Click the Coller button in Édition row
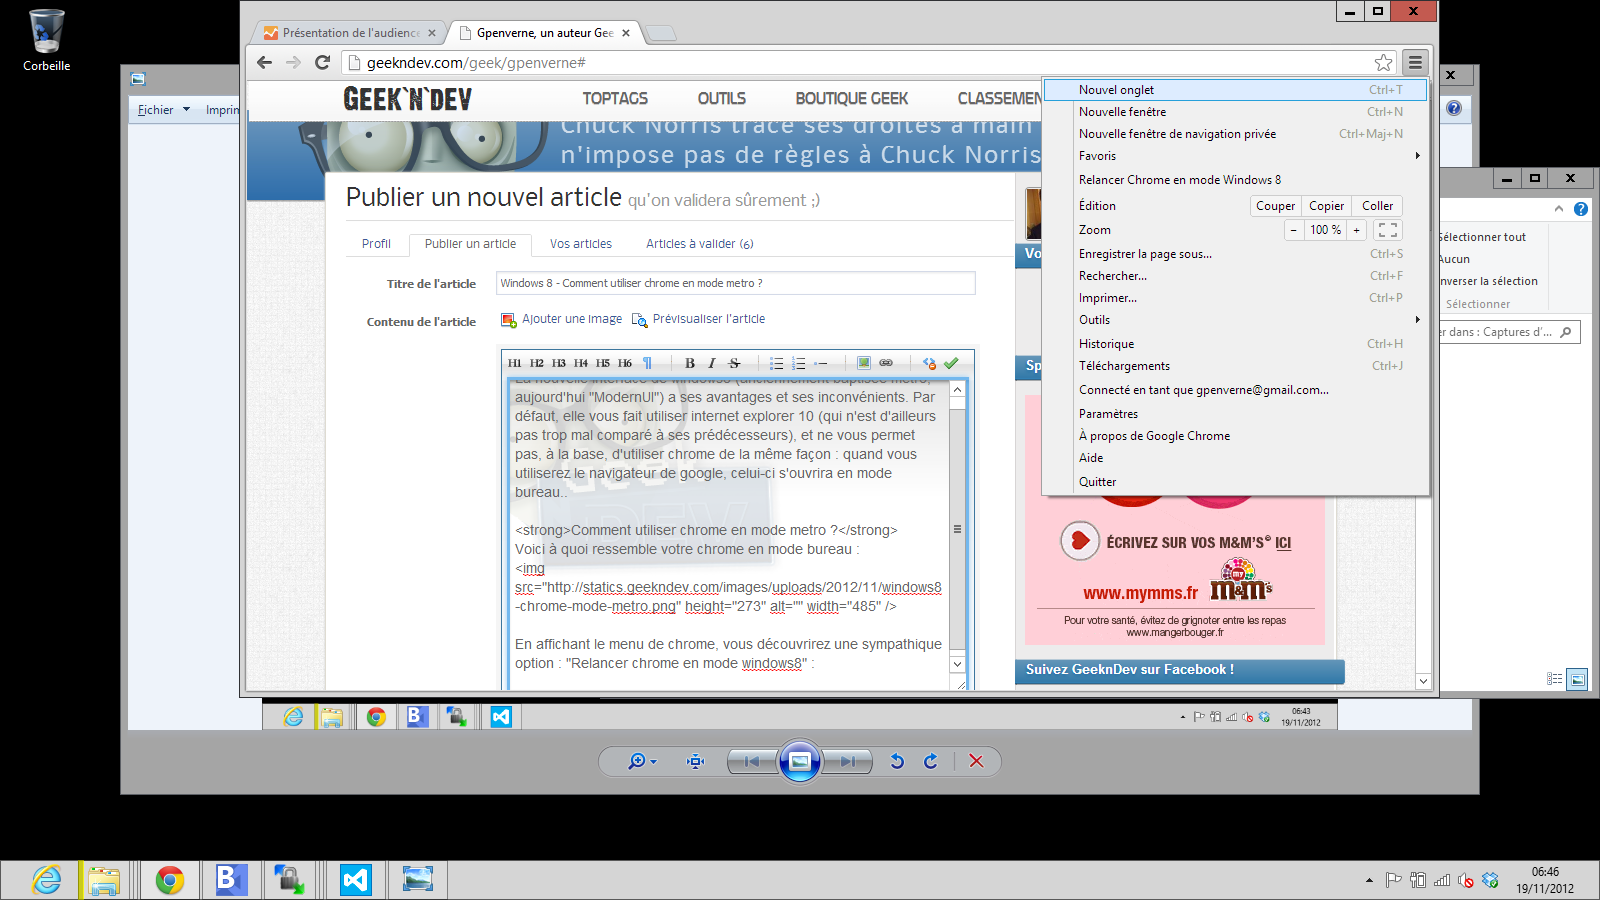The height and width of the screenshot is (900, 1600). pyautogui.click(x=1377, y=206)
